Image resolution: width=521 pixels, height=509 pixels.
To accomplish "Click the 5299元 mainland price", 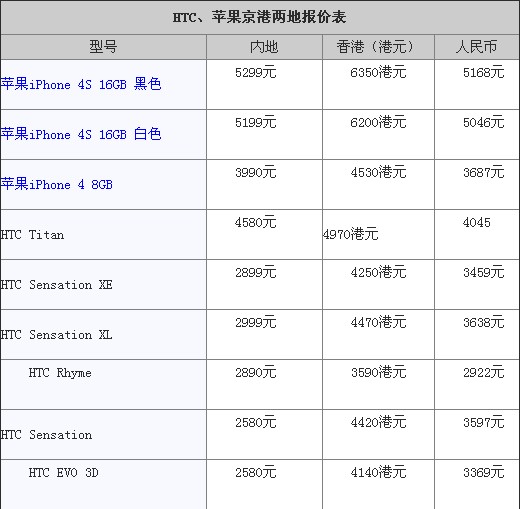I will 256,72.
